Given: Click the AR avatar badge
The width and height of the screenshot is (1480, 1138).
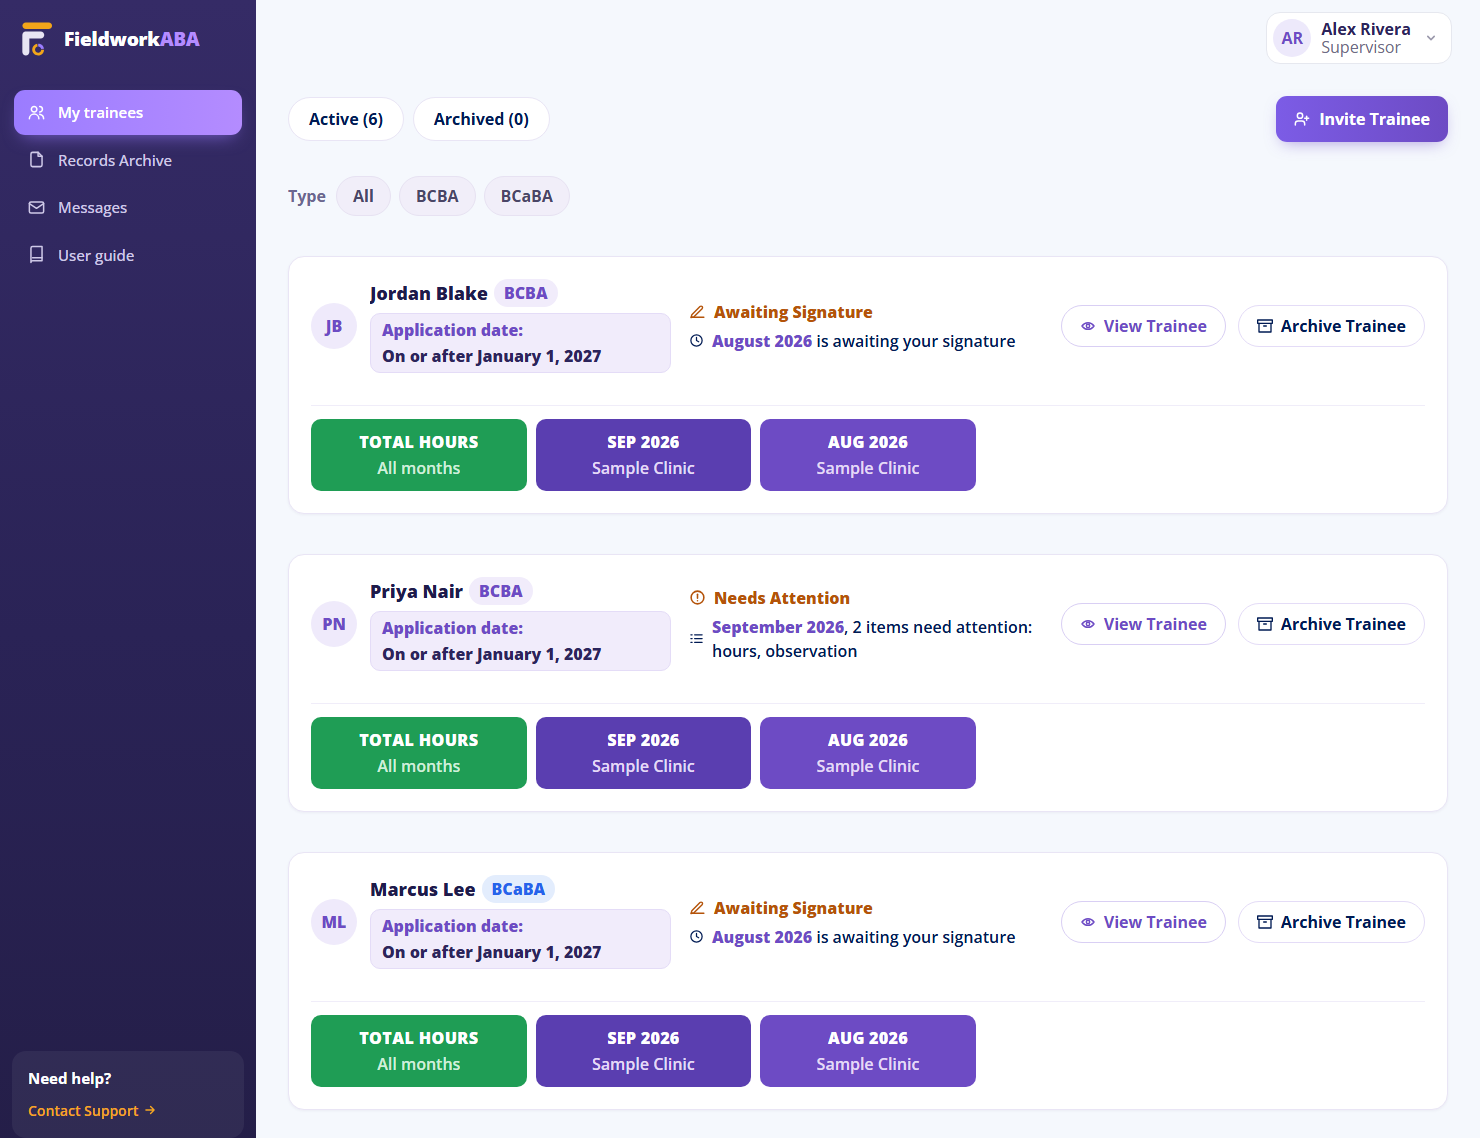Looking at the screenshot, I should (x=1292, y=38).
